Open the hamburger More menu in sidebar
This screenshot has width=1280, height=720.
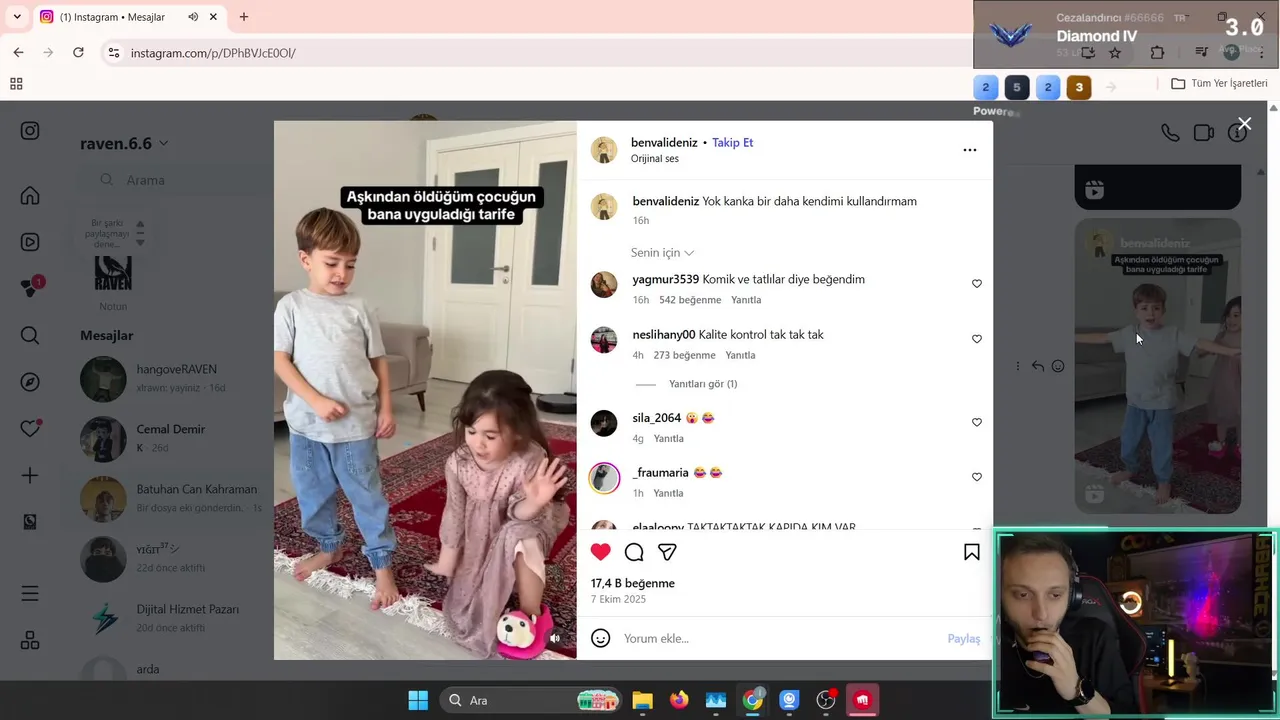[x=30, y=594]
